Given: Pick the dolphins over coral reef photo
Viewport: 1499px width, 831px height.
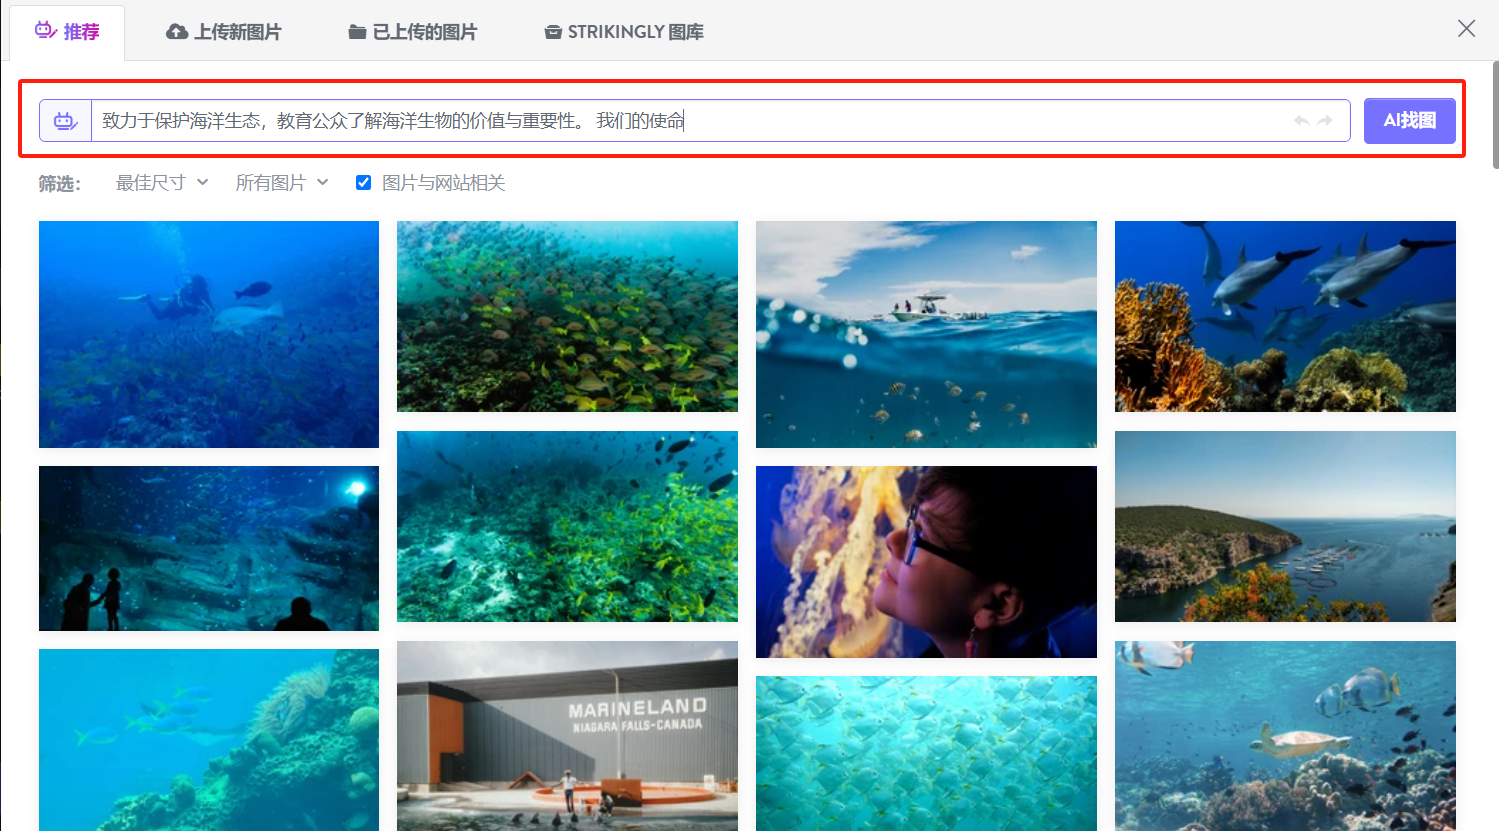Looking at the screenshot, I should [x=1285, y=316].
